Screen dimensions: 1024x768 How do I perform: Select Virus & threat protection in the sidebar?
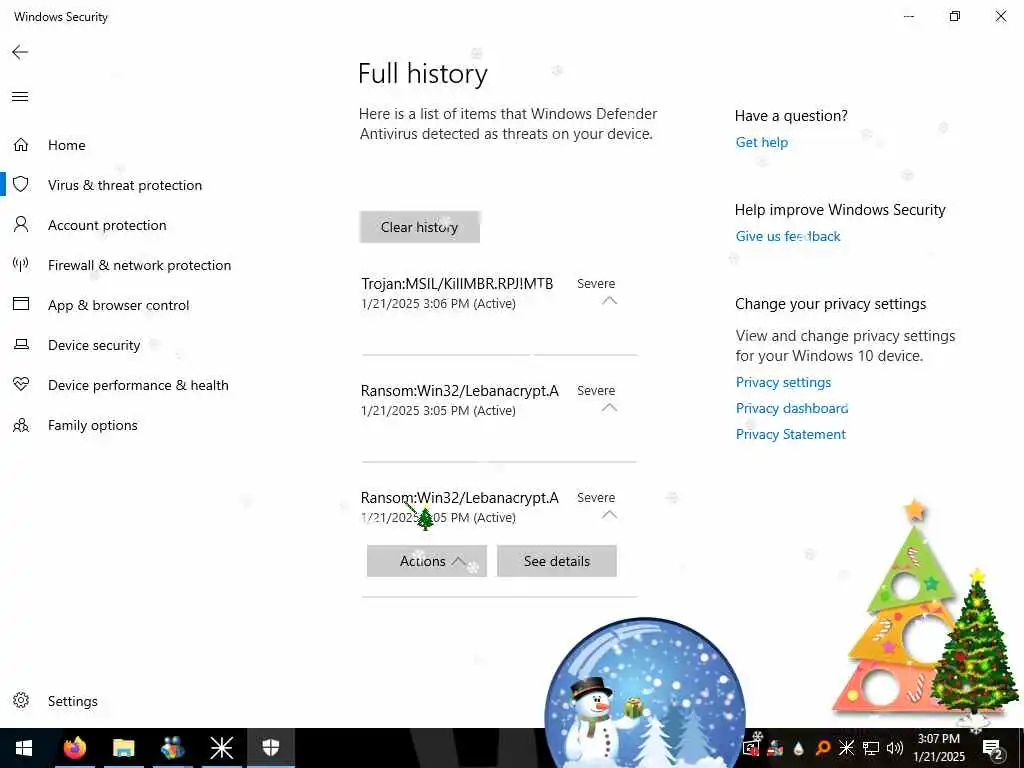click(x=125, y=185)
